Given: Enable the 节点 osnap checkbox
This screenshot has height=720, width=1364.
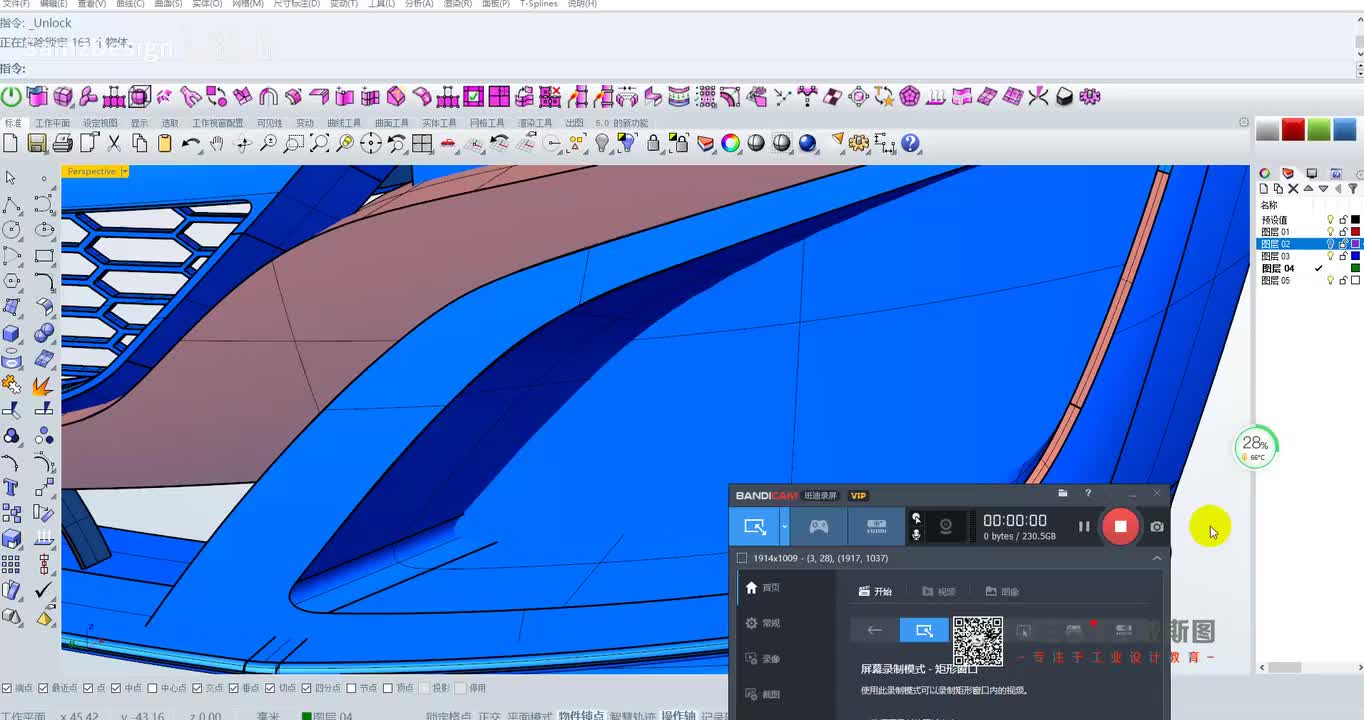Looking at the screenshot, I should [x=352, y=688].
